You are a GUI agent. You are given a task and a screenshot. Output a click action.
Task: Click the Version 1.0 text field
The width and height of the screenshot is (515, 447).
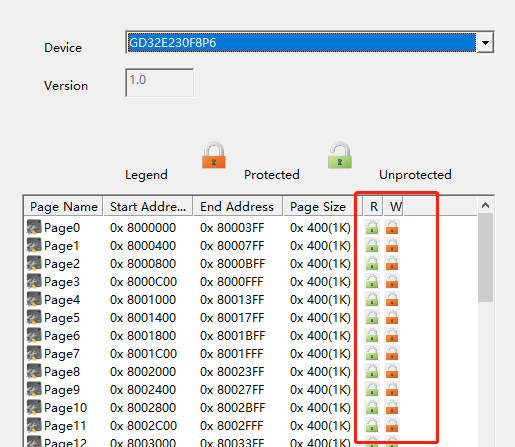pyautogui.click(x=160, y=83)
